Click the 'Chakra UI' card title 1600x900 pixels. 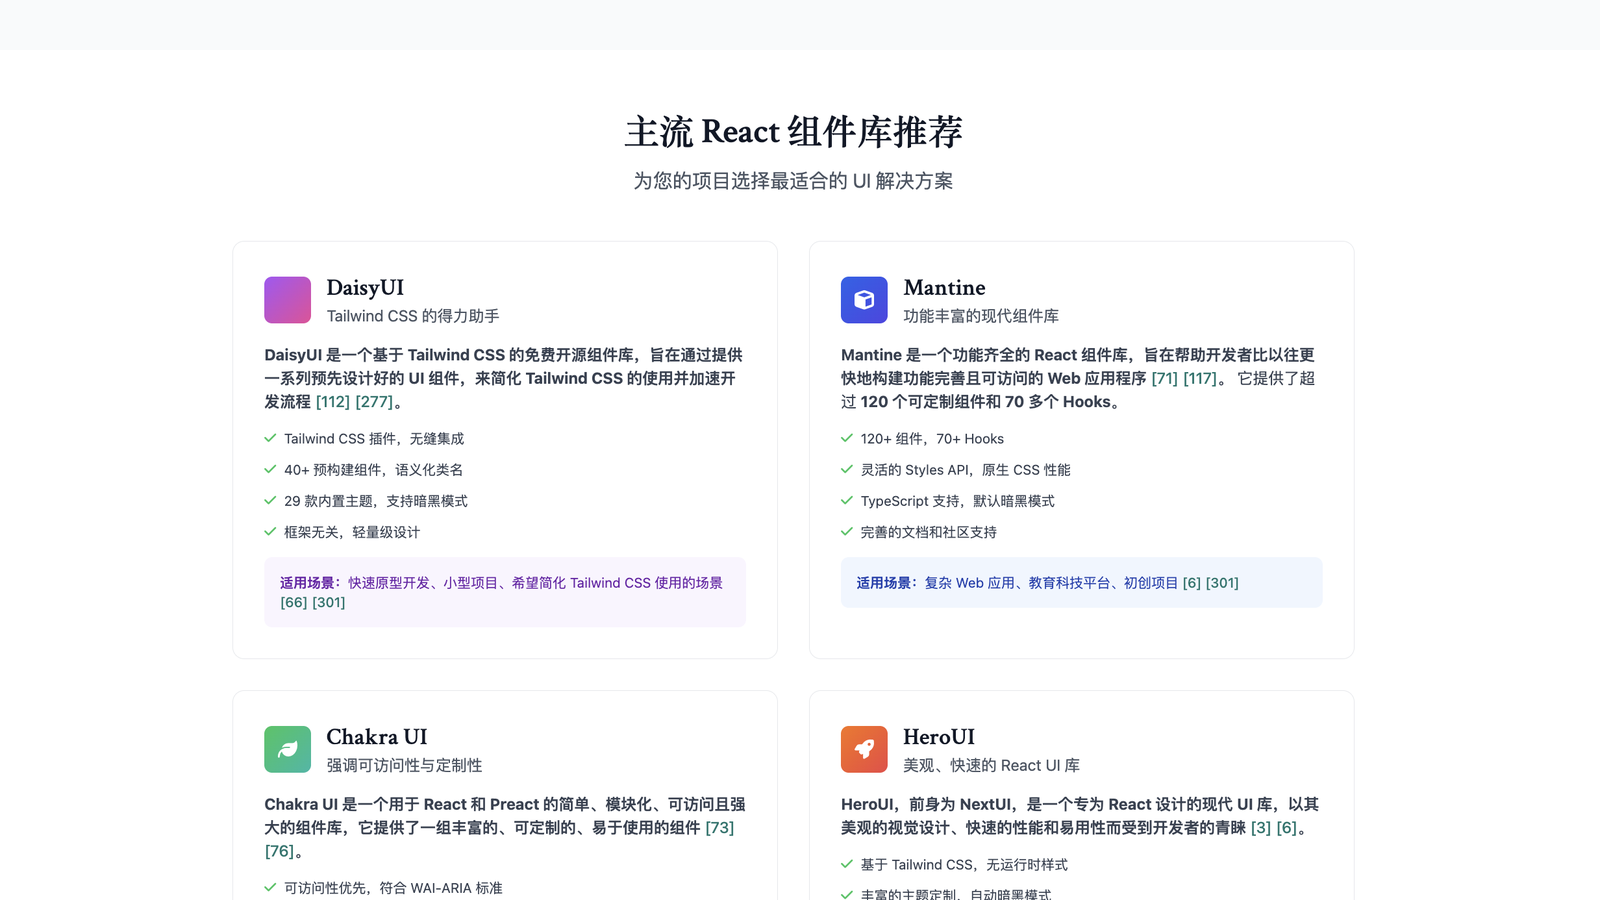377,737
